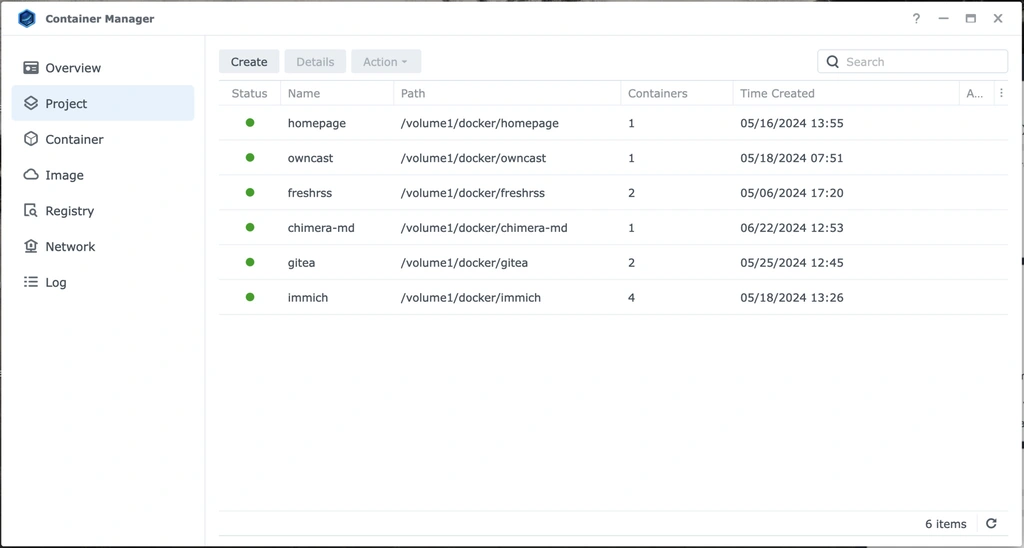Click the Overview sidebar icon
Viewport: 1024px width, 548px height.
point(31,67)
